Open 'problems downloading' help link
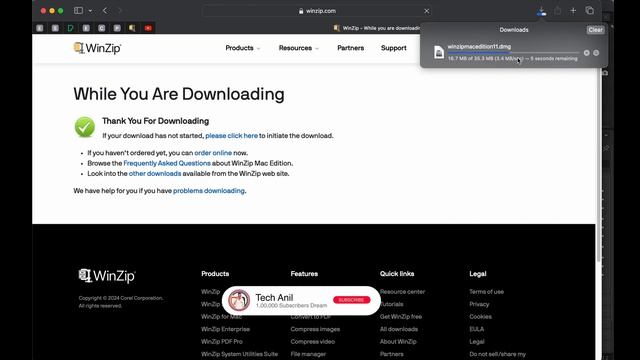The image size is (640, 360). tap(209, 191)
